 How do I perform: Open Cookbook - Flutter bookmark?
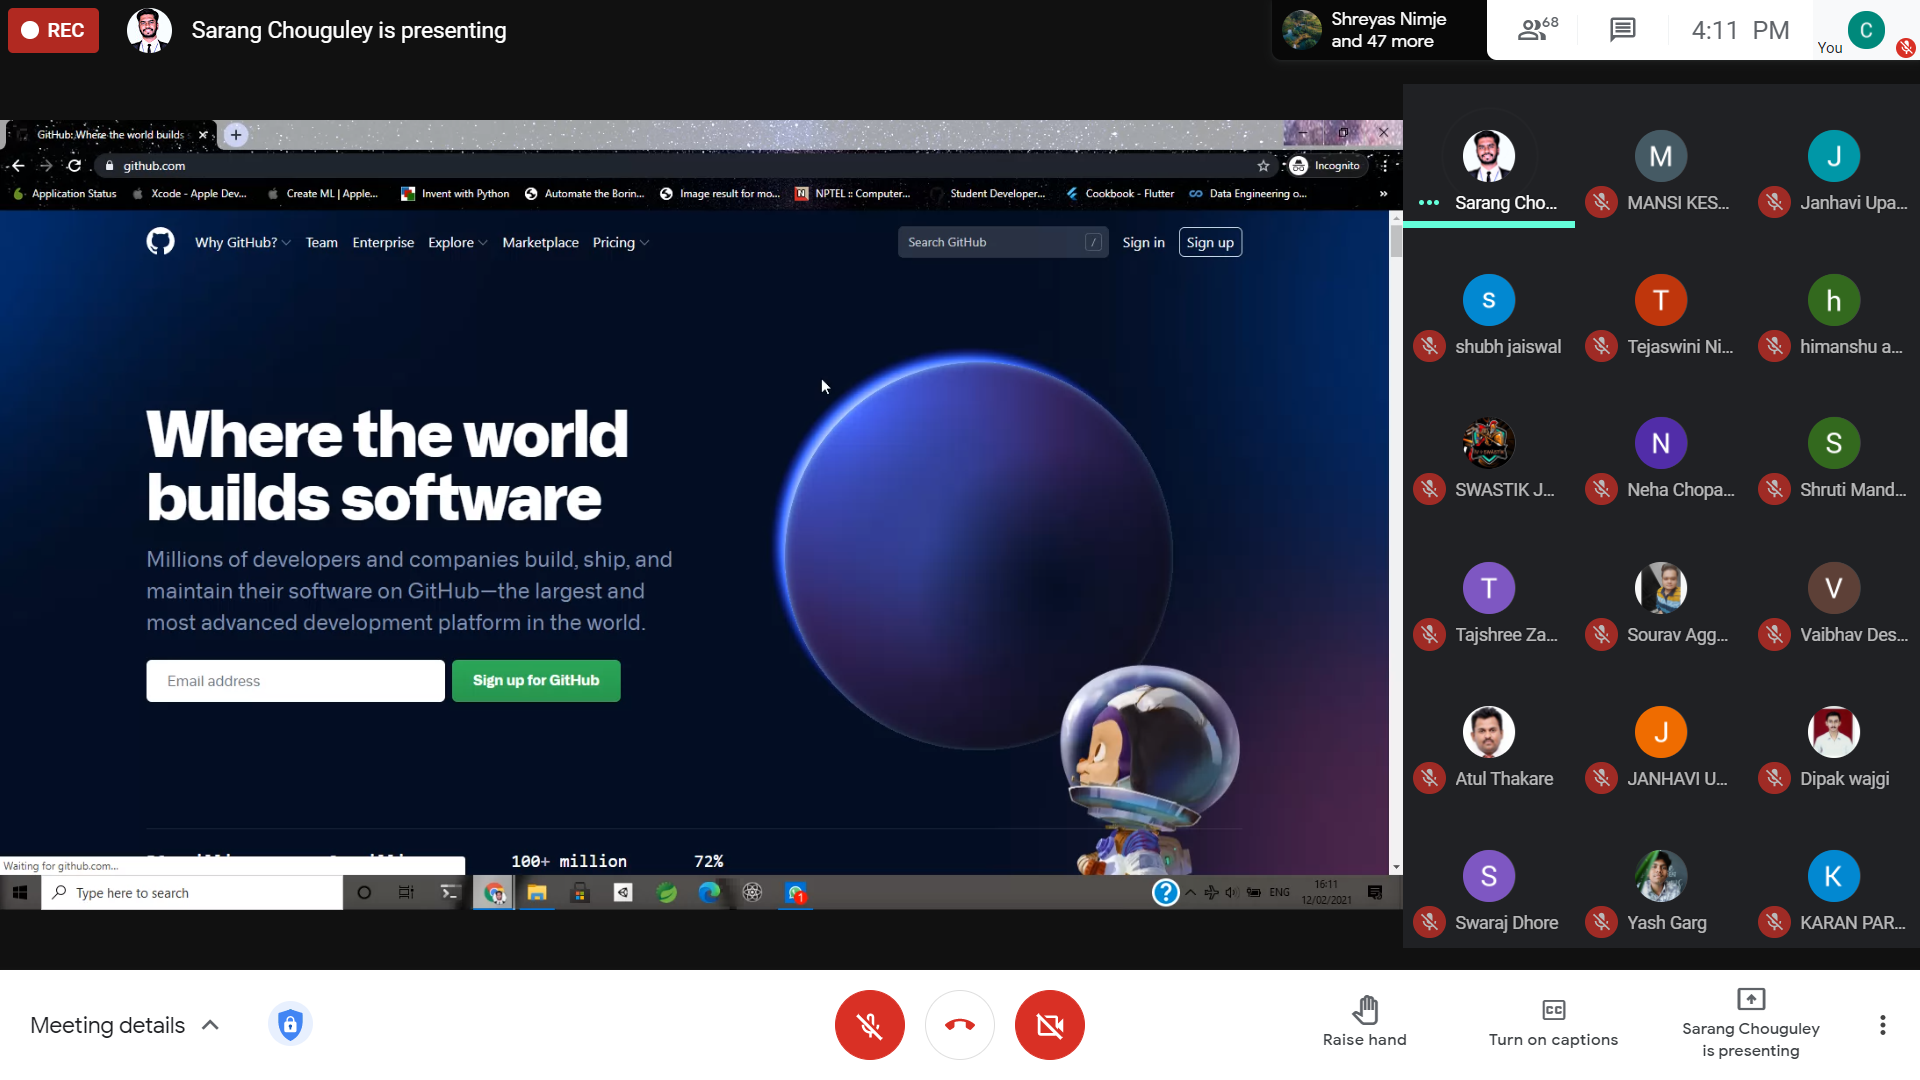pyautogui.click(x=1120, y=193)
